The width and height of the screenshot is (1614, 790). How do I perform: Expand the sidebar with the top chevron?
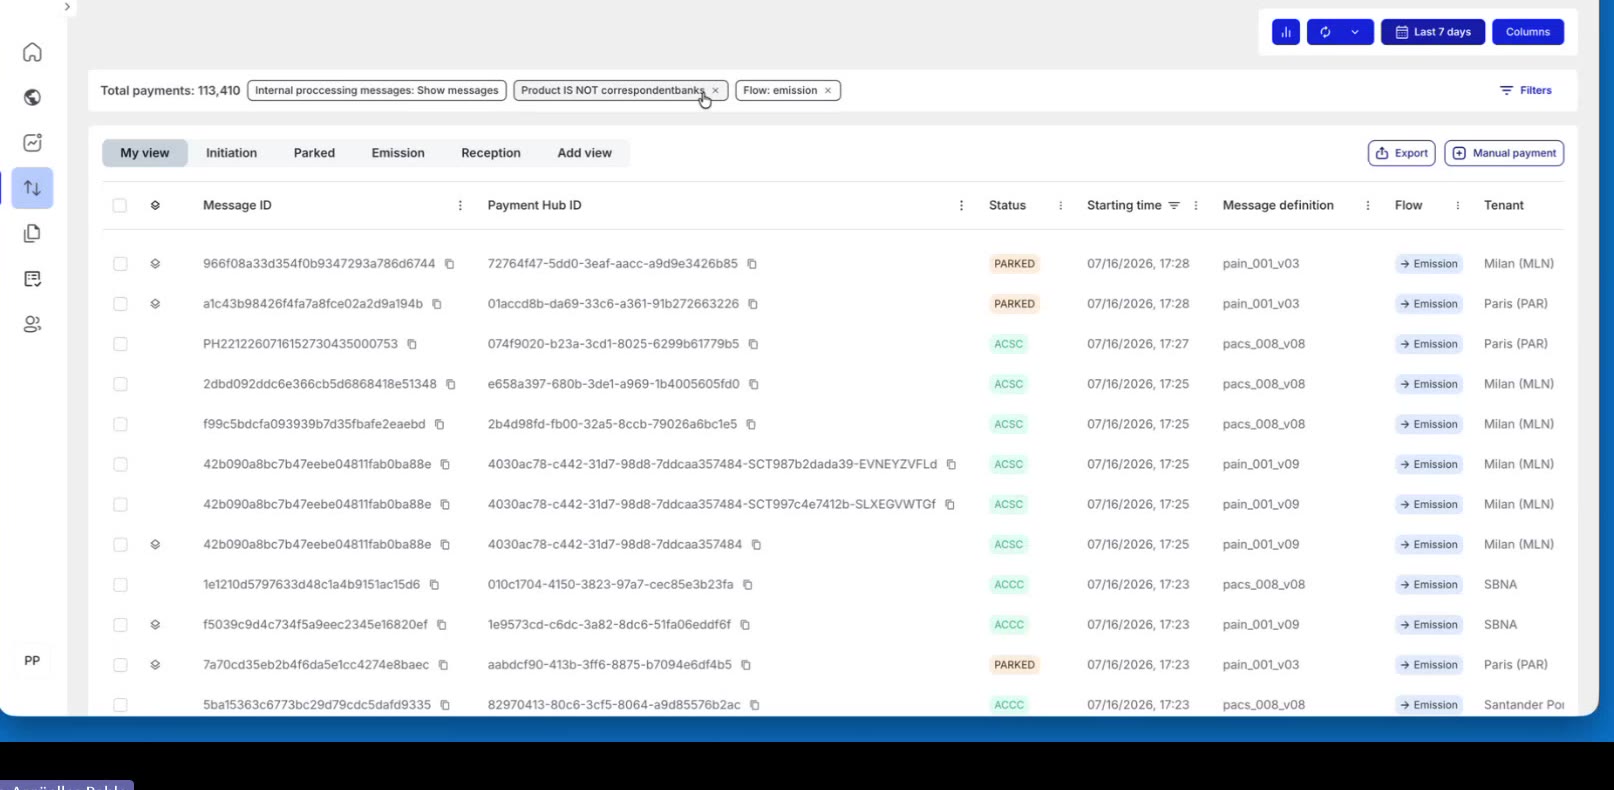coord(67,7)
